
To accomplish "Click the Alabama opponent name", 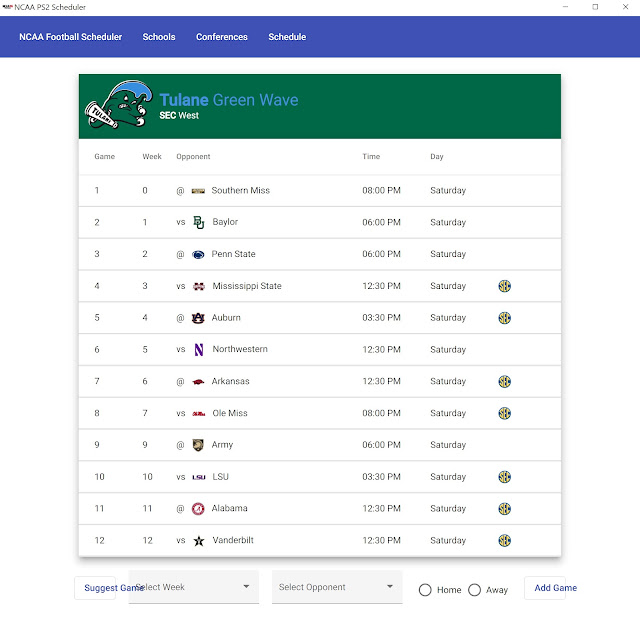I will click(229, 509).
